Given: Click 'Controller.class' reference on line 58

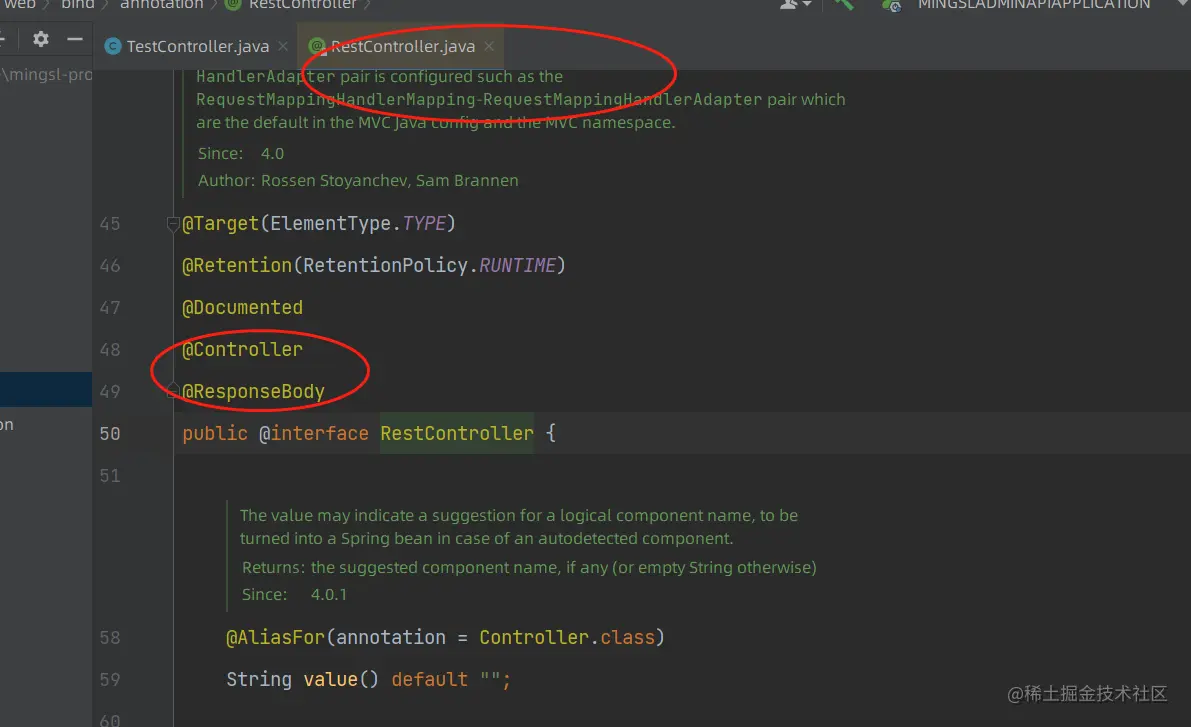Looking at the screenshot, I should [x=567, y=637].
